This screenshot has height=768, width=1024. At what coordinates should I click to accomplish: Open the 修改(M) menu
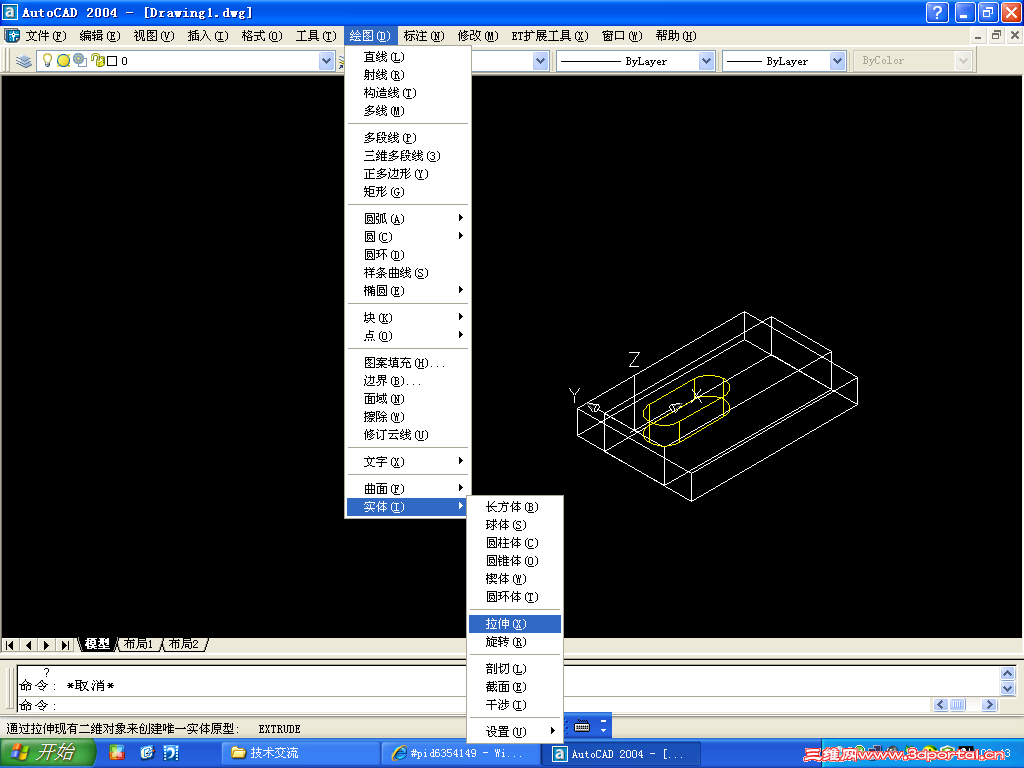point(478,36)
